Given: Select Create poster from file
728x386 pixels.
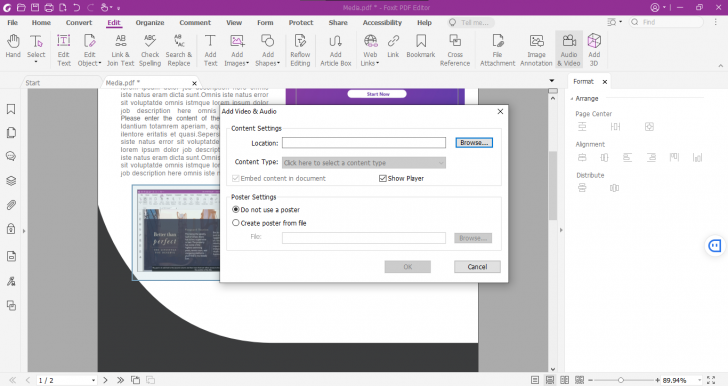Looking at the screenshot, I should click(x=235, y=223).
